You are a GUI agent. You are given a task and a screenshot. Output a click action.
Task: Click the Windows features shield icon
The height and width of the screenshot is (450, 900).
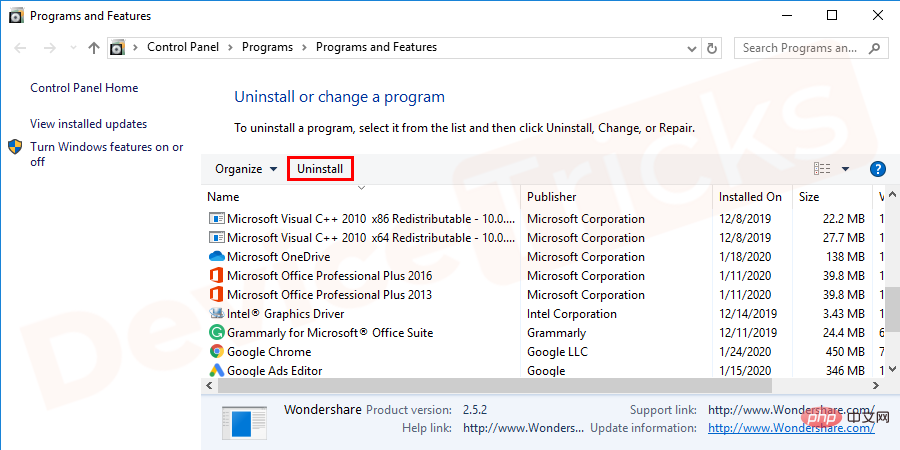click(15, 147)
